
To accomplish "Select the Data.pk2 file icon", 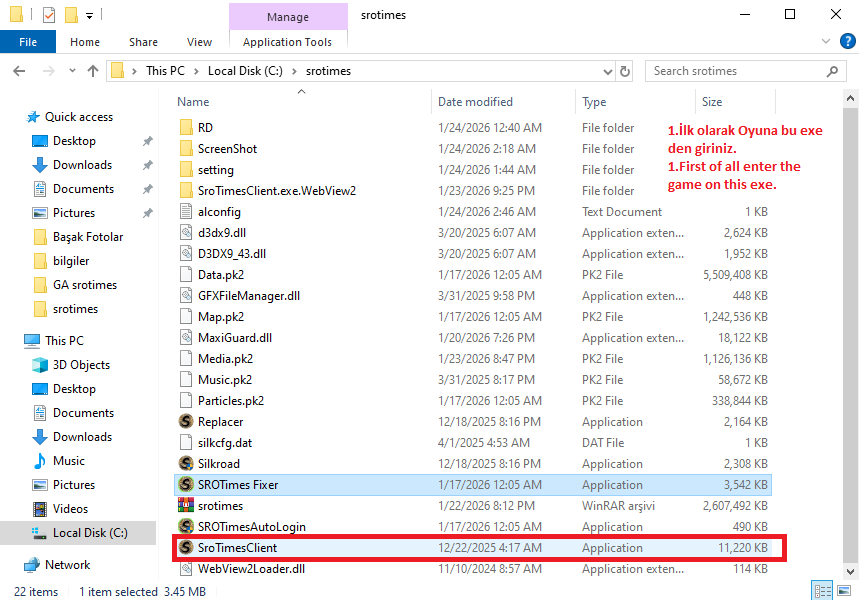I will [x=186, y=275].
